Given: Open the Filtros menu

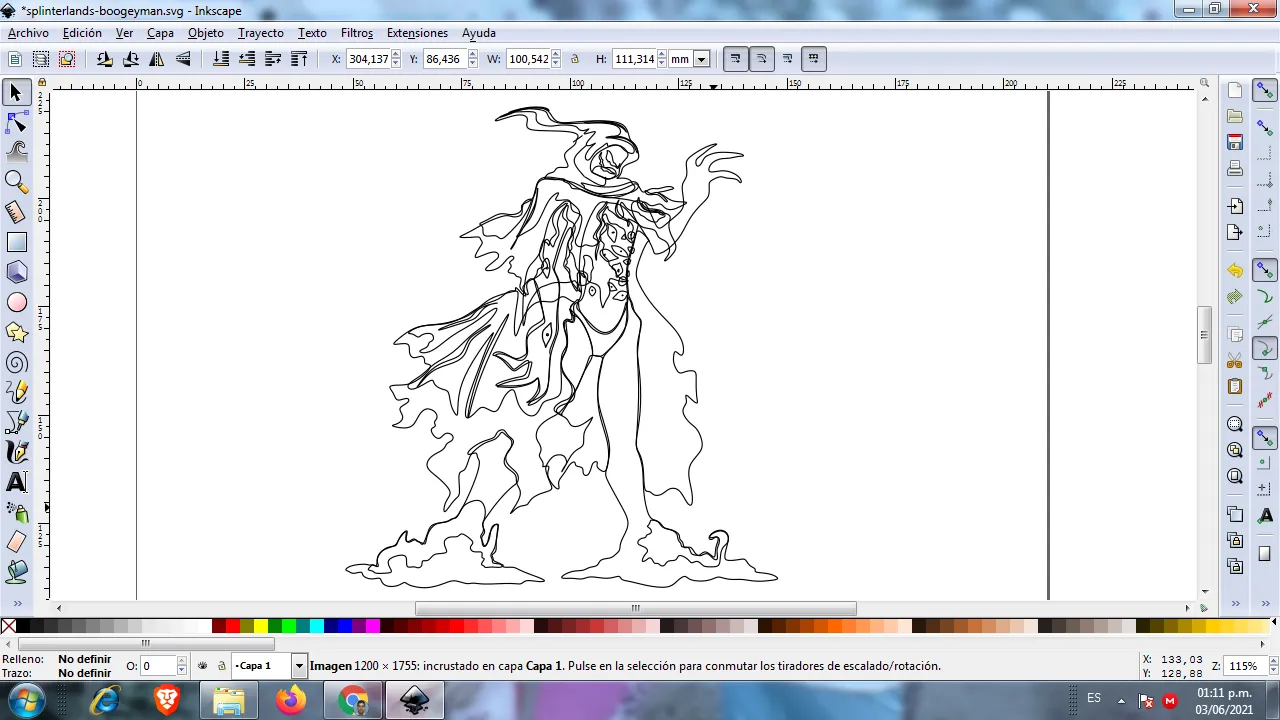Looking at the screenshot, I should (357, 33).
